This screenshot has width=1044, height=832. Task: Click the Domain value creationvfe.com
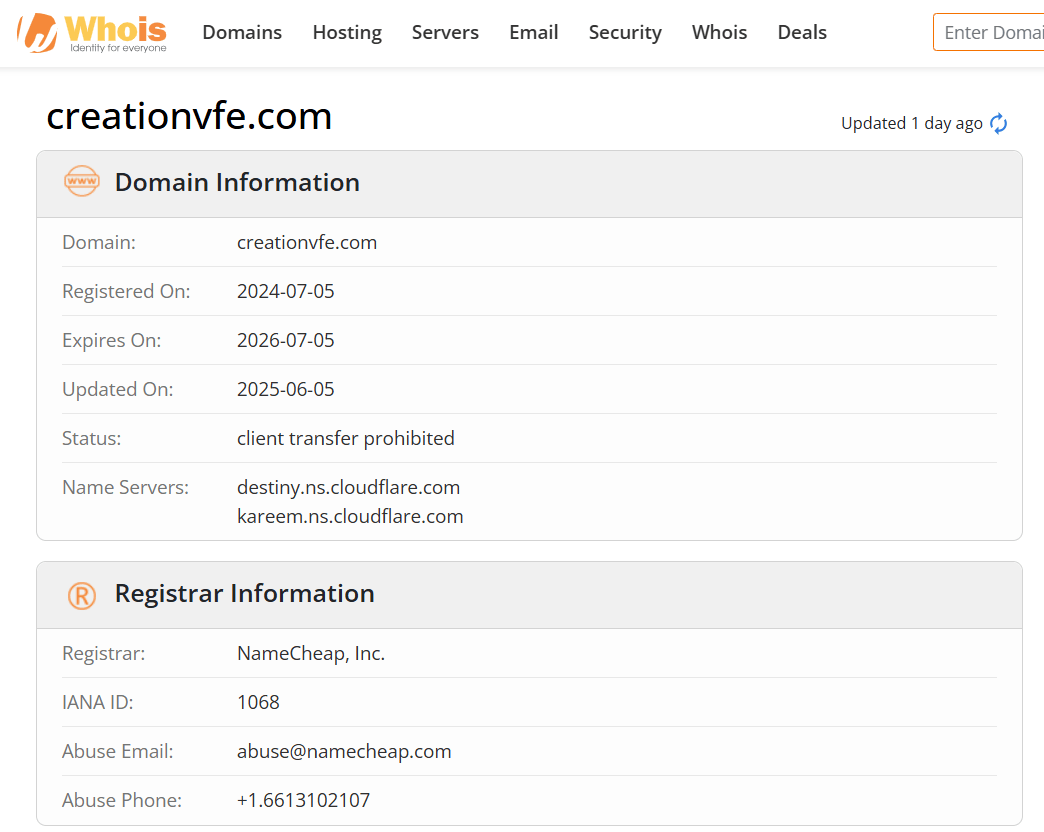point(307,242)
